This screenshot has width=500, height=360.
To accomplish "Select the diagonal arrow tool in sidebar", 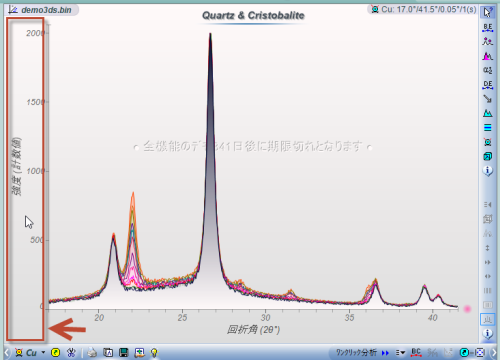I will tap(488, 99).
